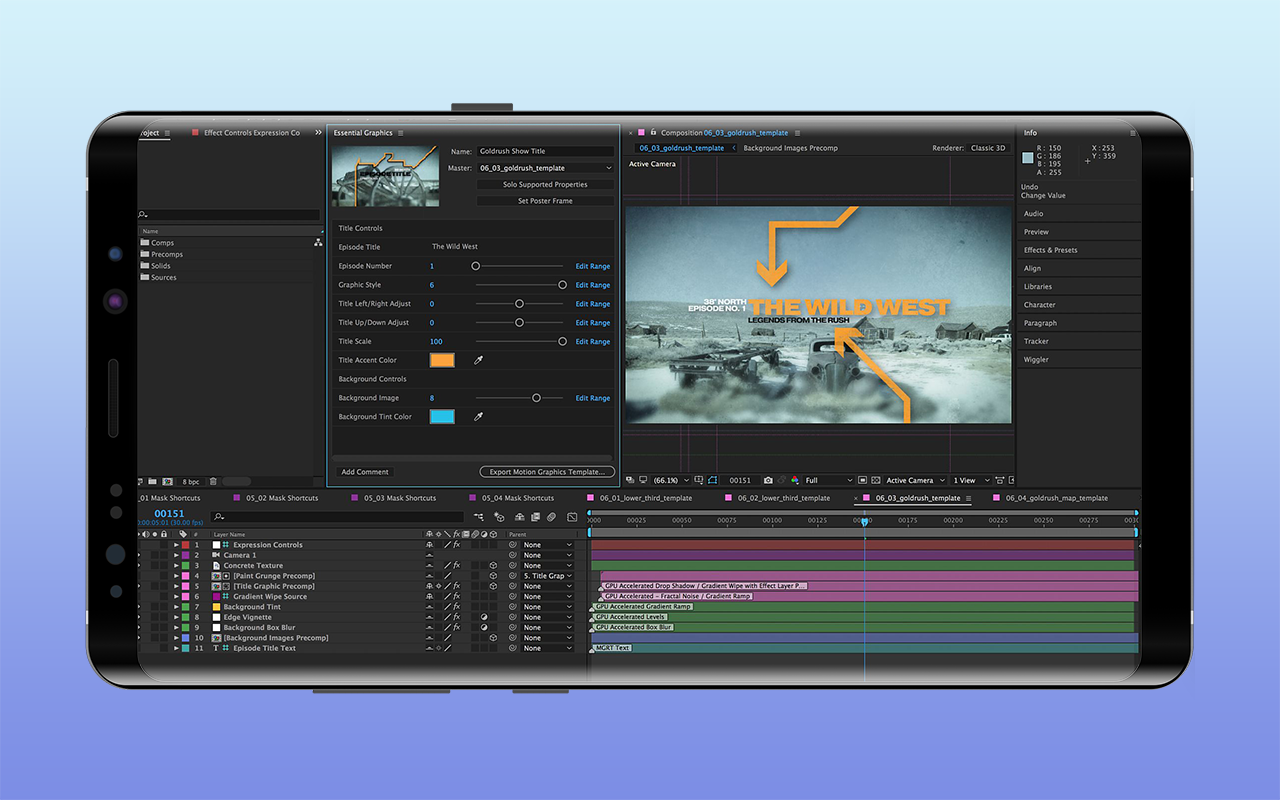Open Background Images Precomp viewer tab
The height and width of the screenshot is (800, 1280).
(x=791, y=148)
